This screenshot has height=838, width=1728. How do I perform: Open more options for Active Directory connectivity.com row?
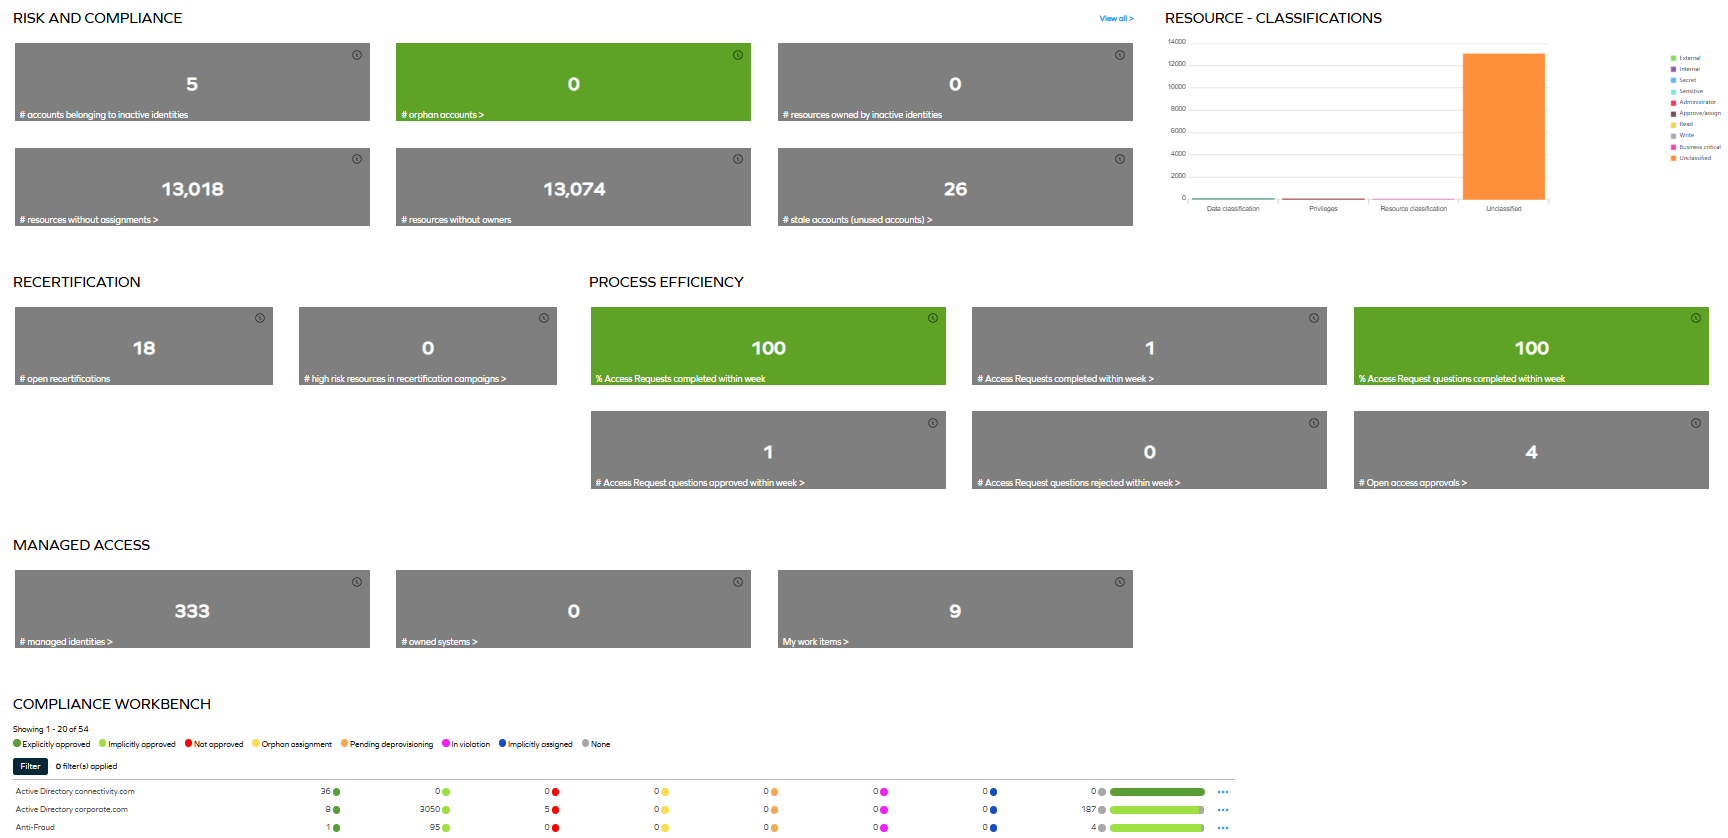[x=1223, y=792]
